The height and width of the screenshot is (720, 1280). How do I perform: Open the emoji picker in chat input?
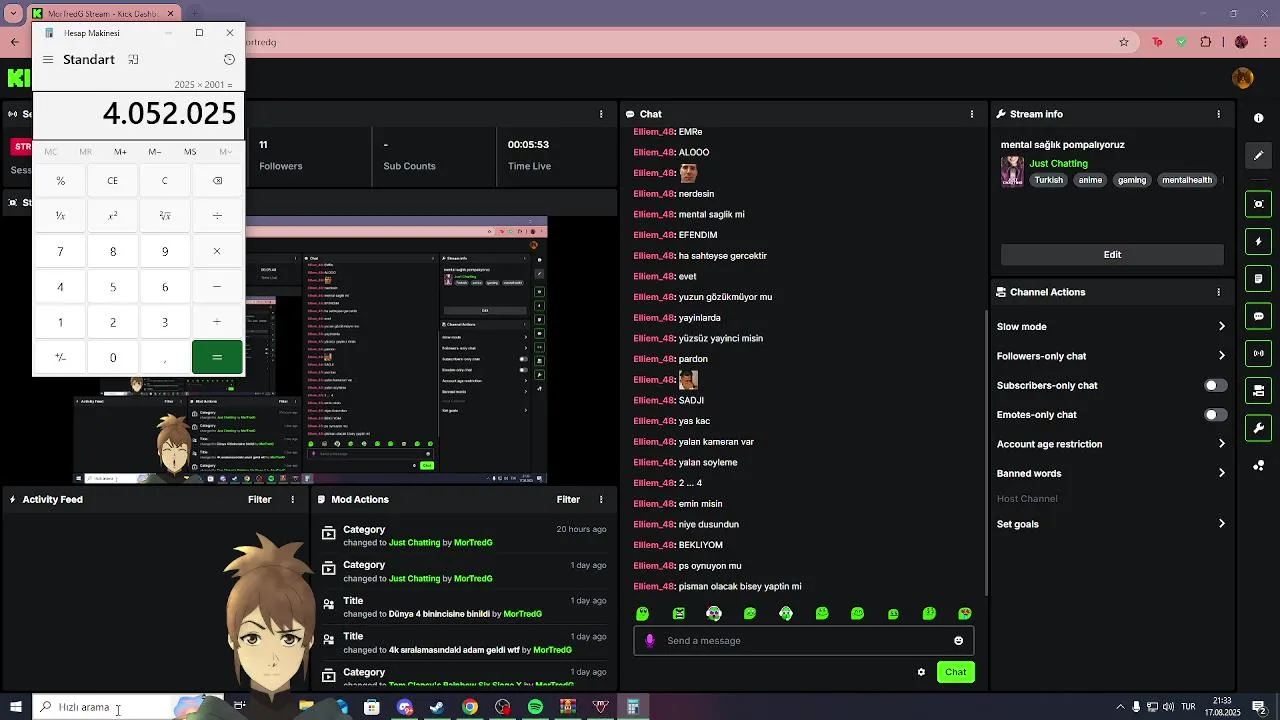[958, 641]
